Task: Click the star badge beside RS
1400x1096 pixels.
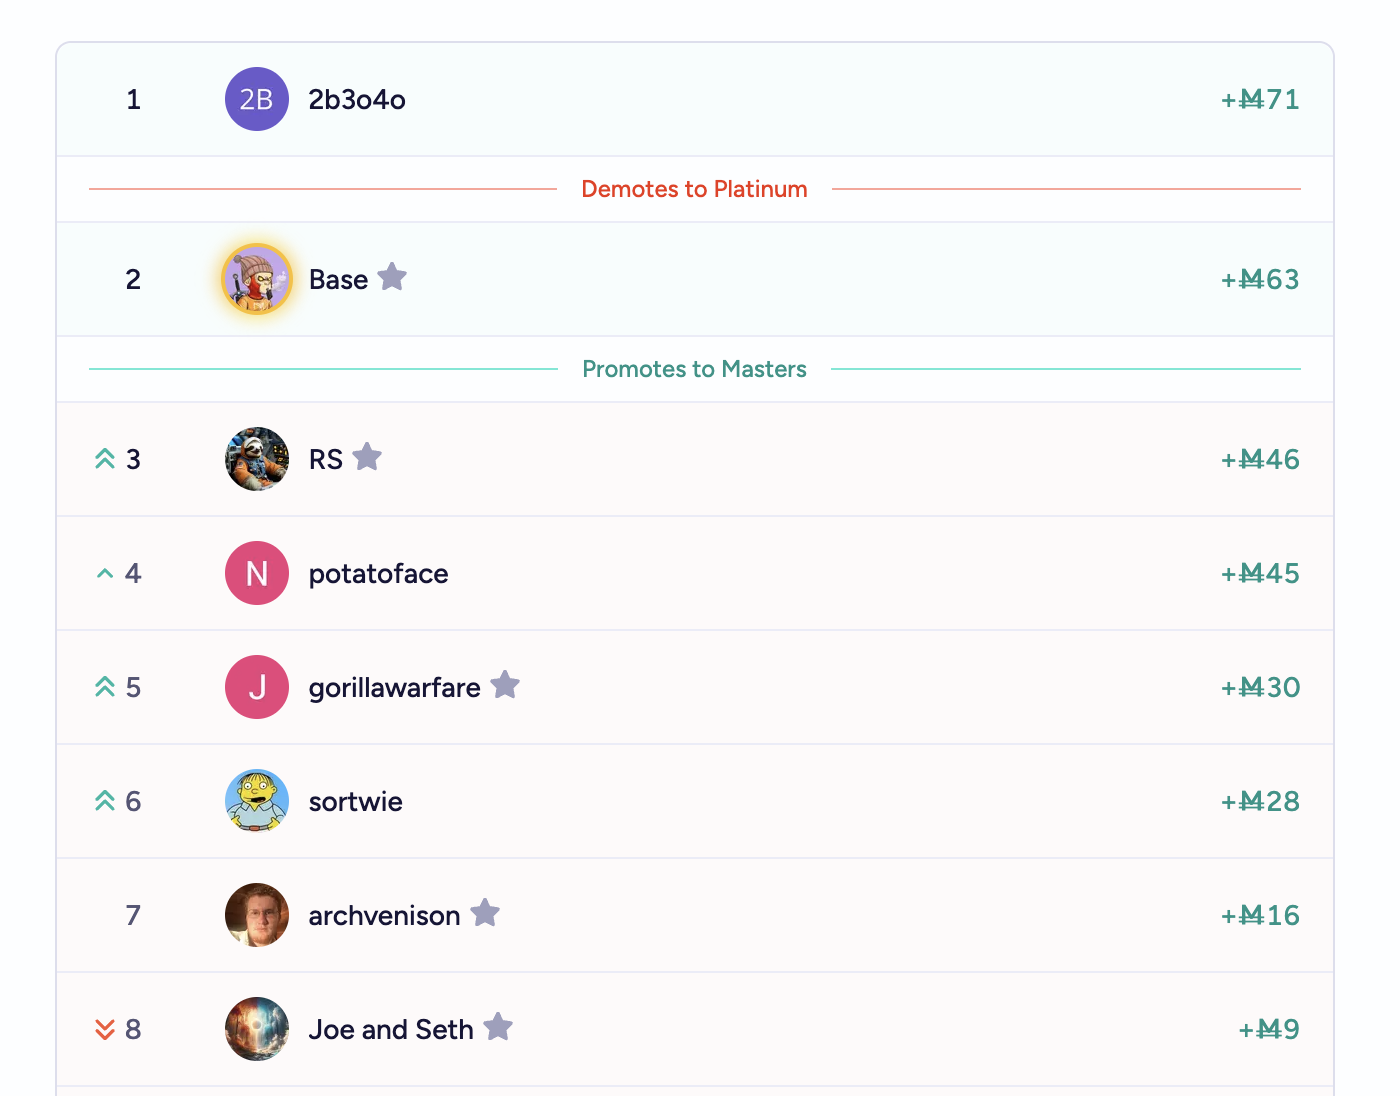Action: coord(367,457)
